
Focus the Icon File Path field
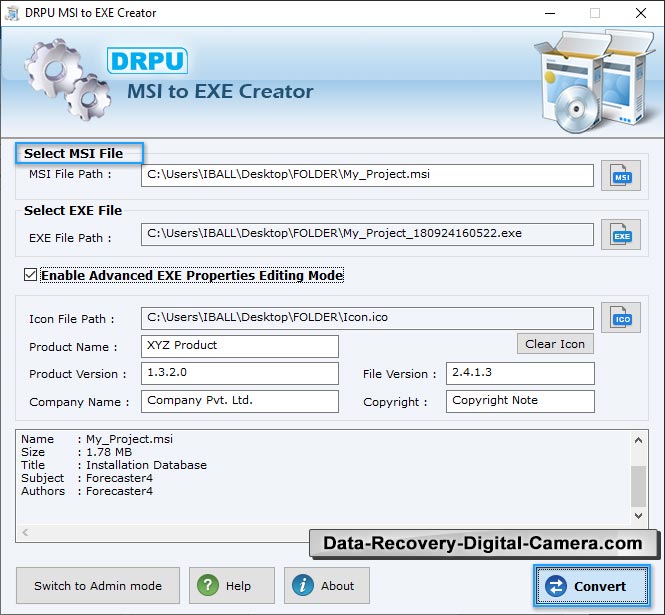click(x=367, y=319)
